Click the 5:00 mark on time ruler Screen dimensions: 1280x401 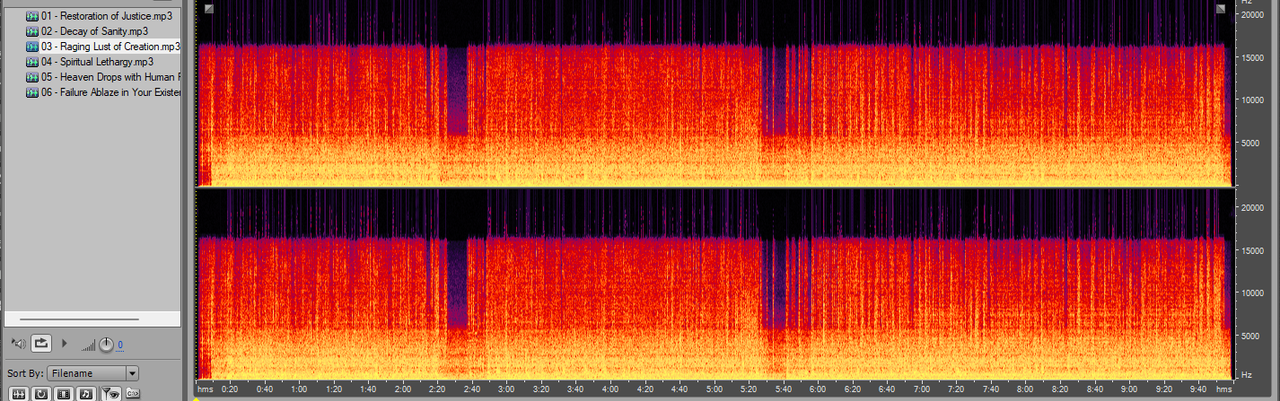(714, 388)
